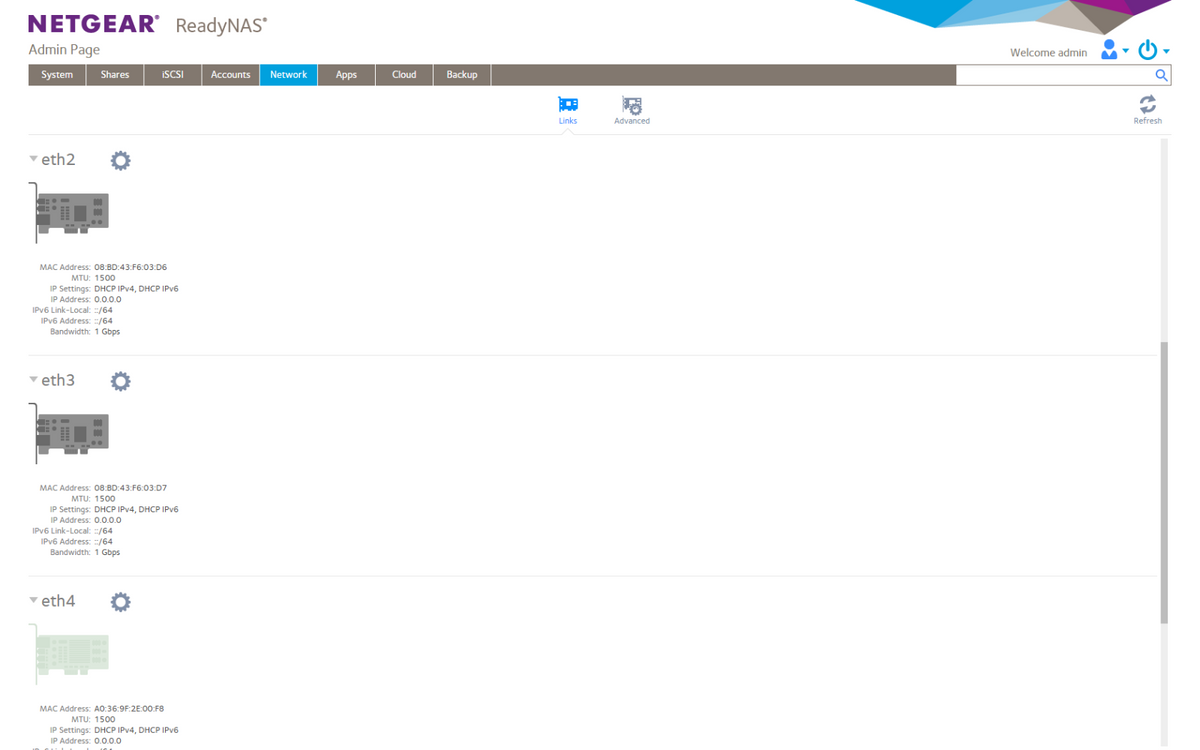Image resolution: width=1200 pixels, height=750 pixels.
Task: Switch to the System tab
Action: (57, 75)
